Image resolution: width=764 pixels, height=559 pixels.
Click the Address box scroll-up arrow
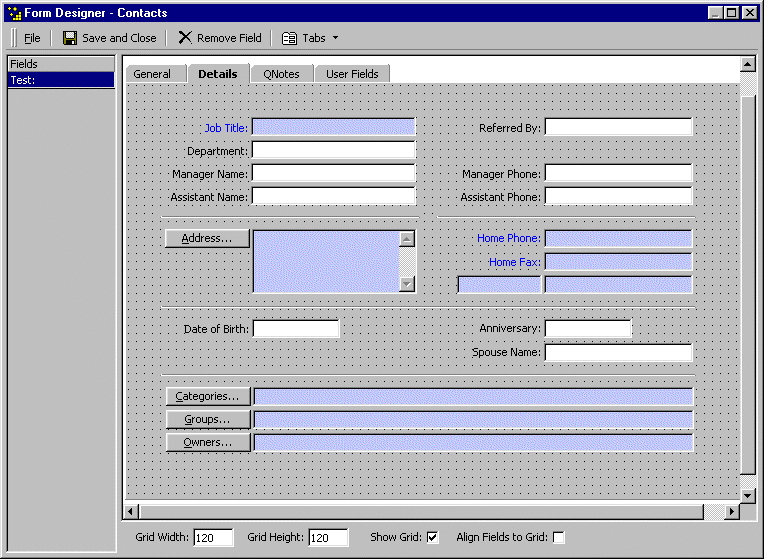click(407, 239)
